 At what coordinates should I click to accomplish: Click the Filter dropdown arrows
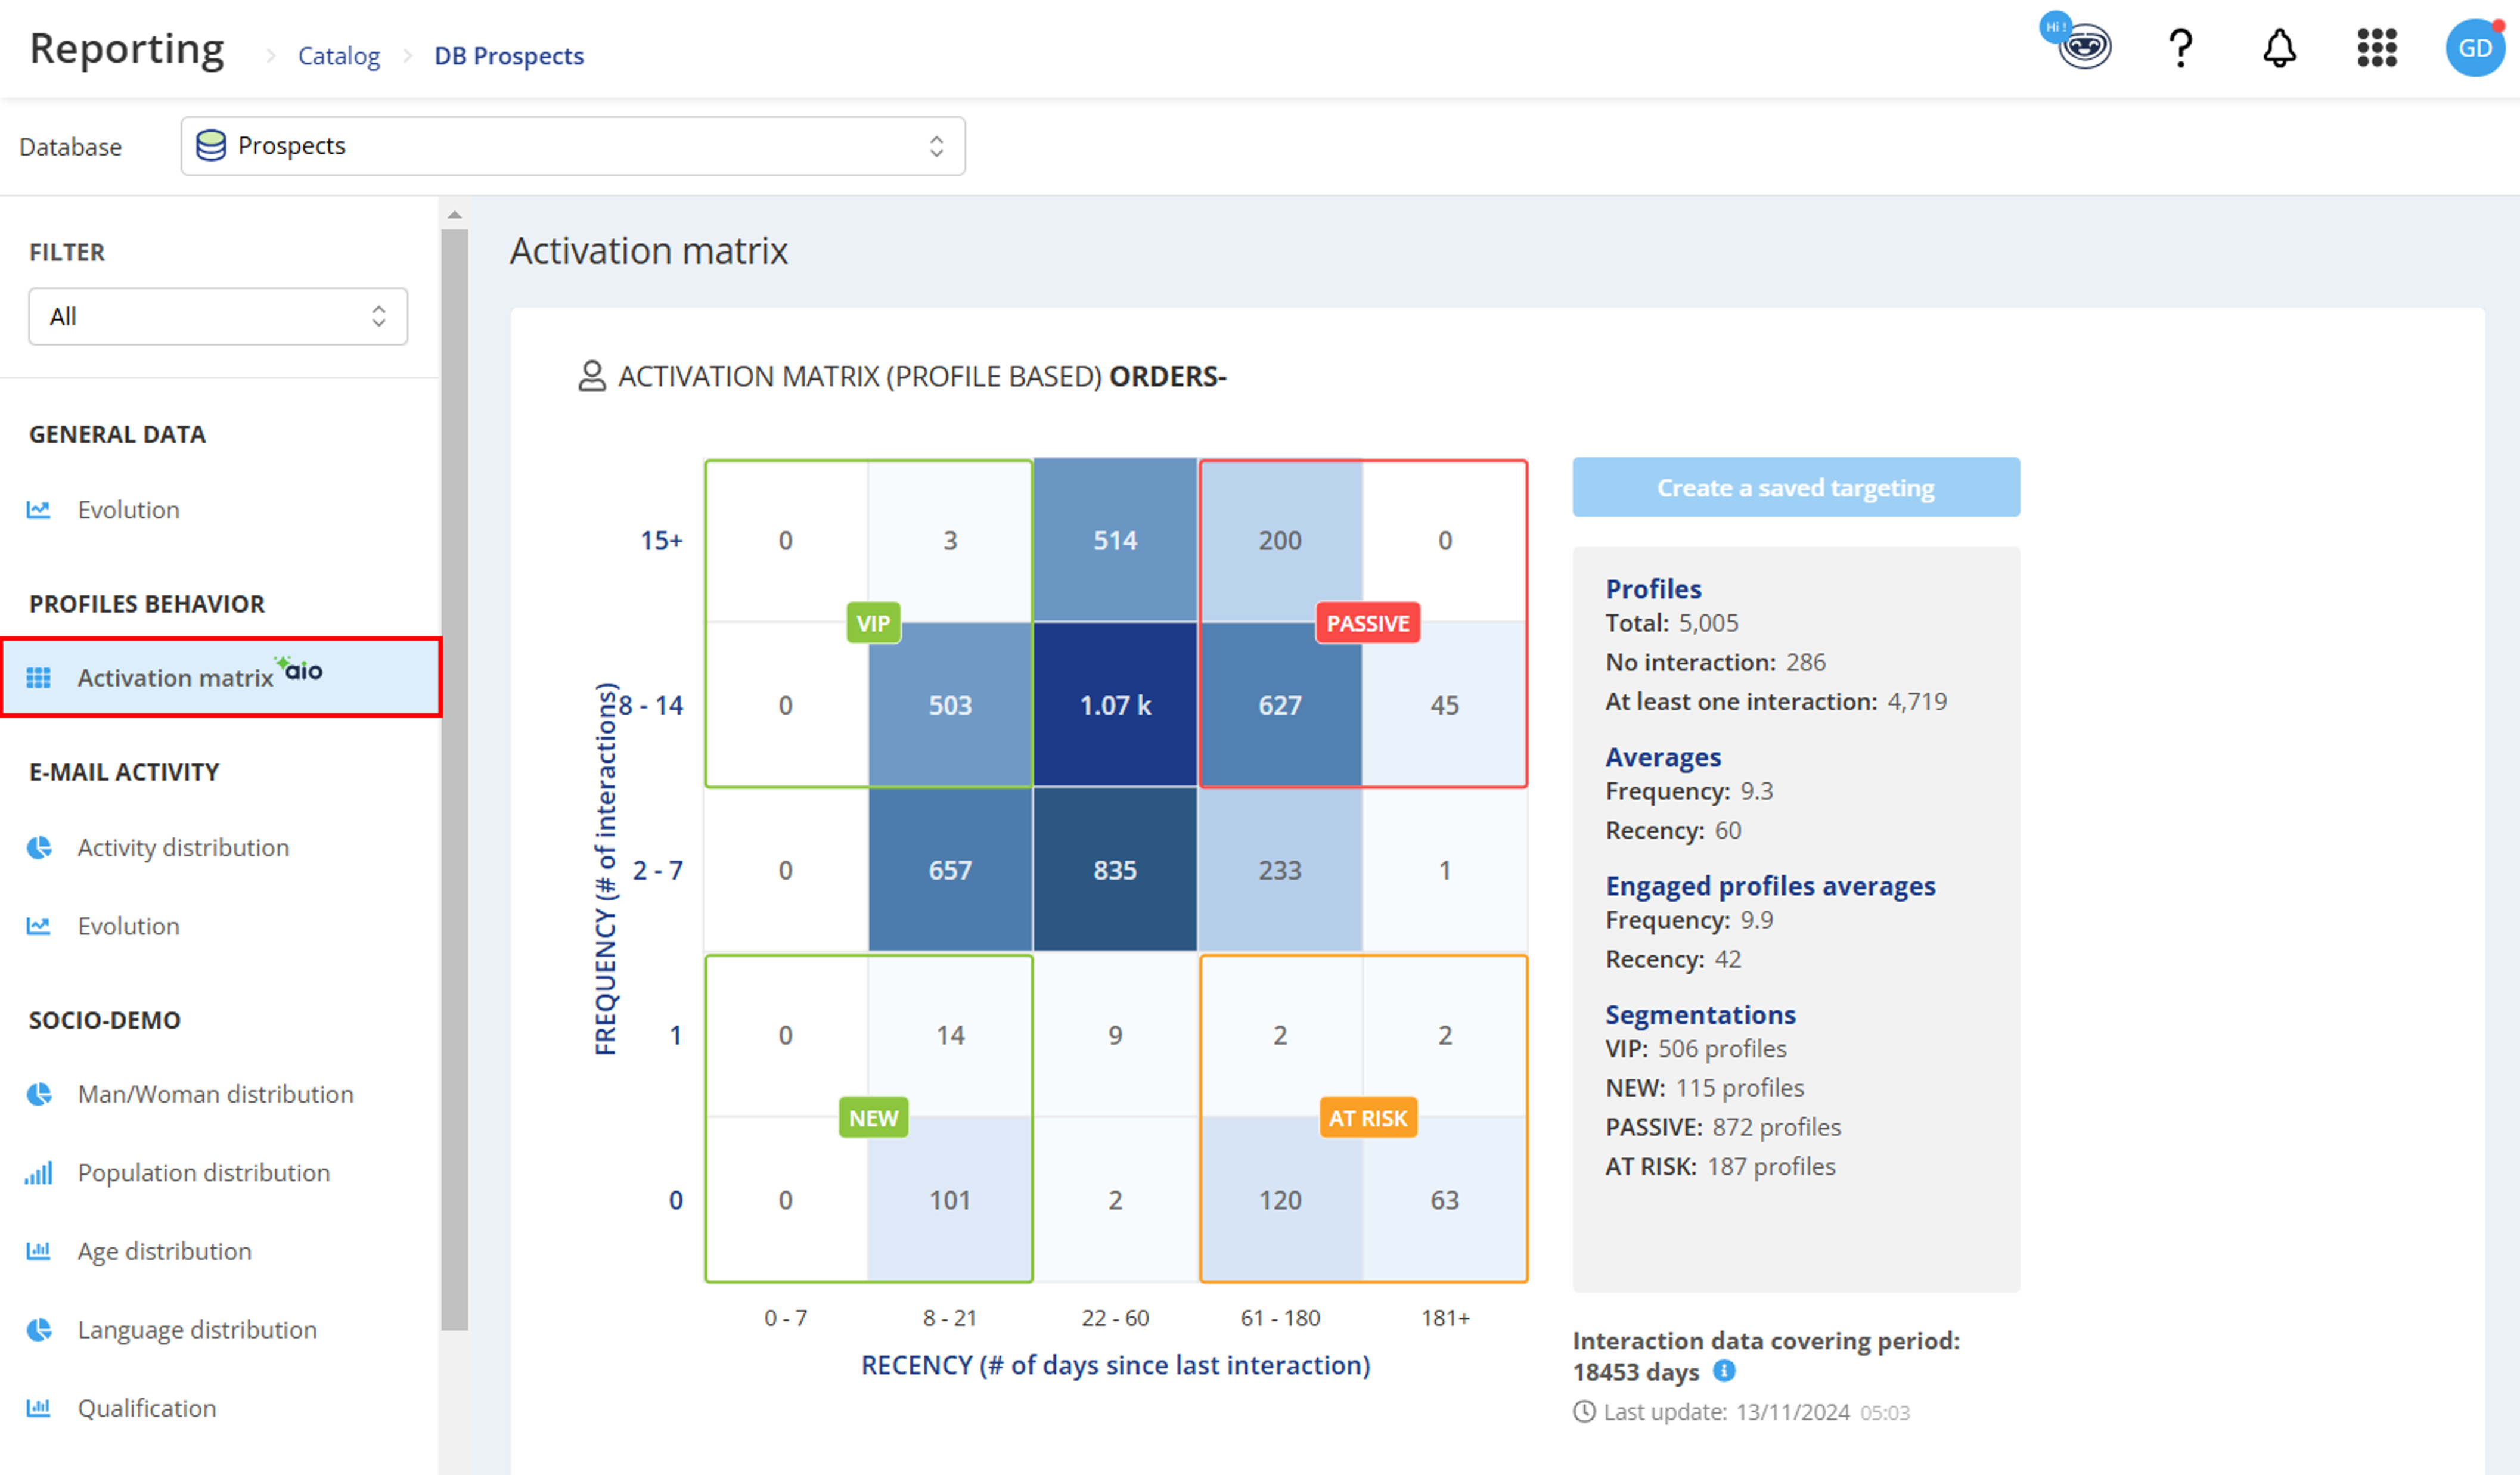(x=379, y=316)
